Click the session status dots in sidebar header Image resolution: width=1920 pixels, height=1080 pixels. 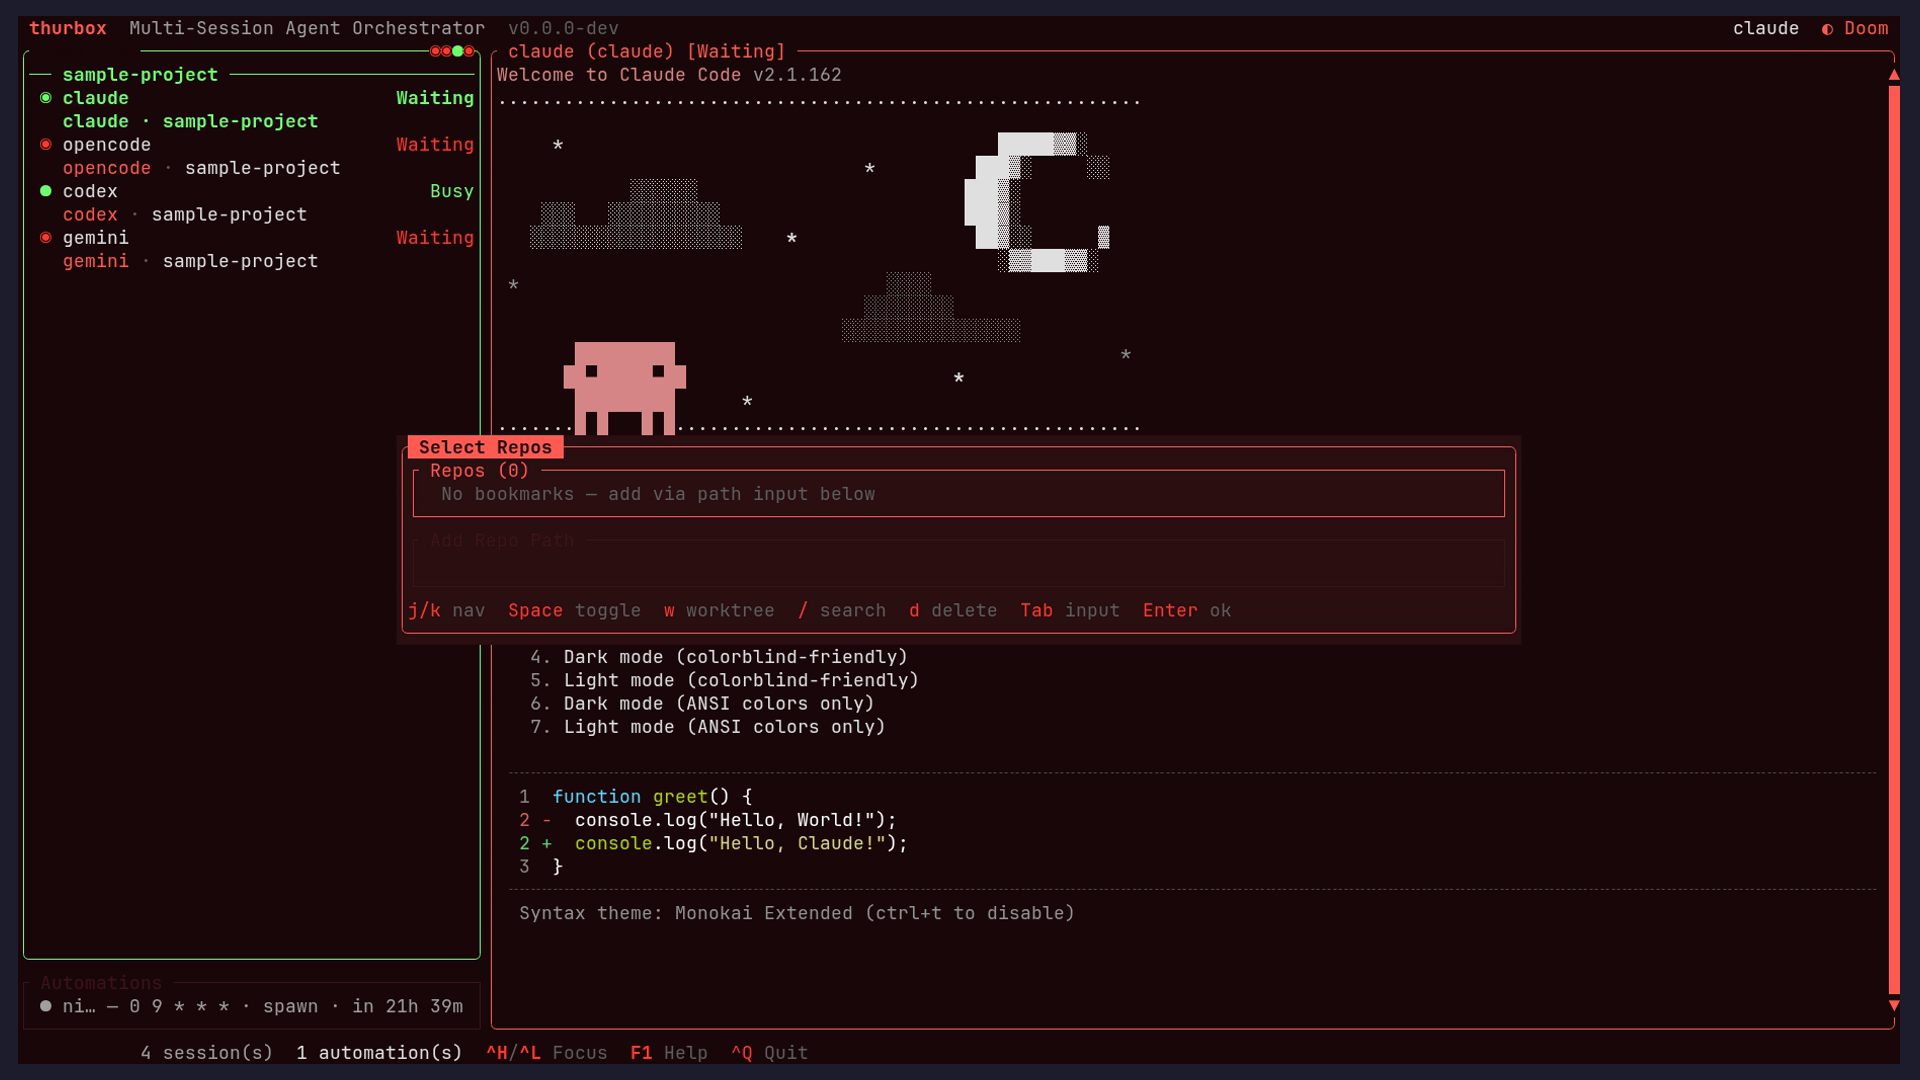click(452, 51)
